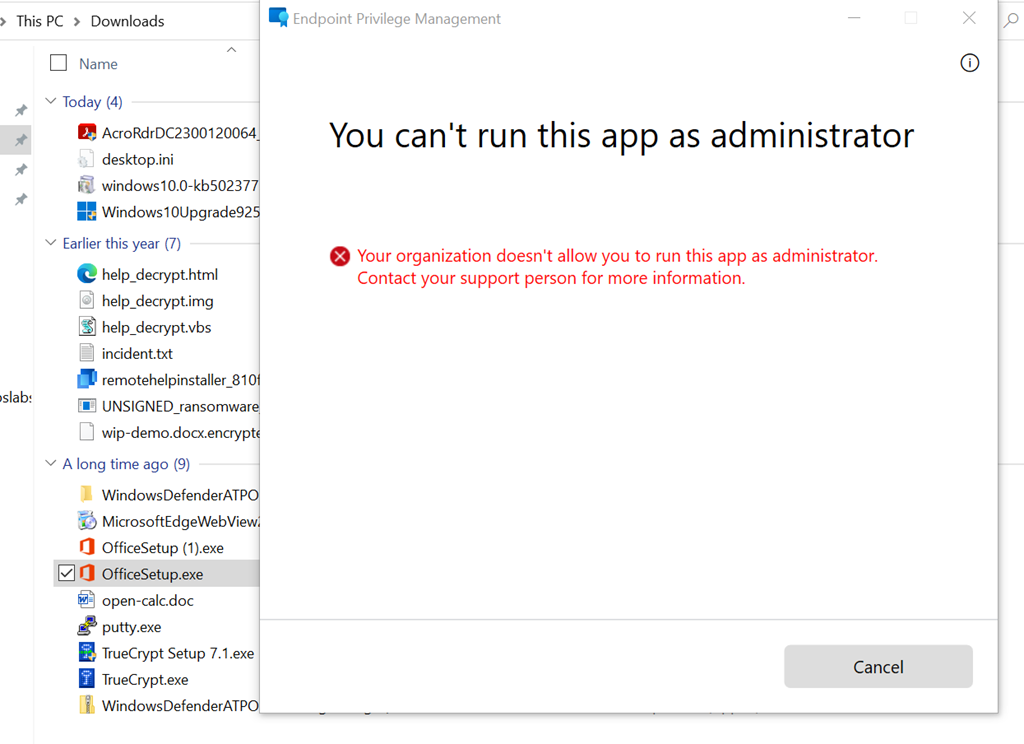Click This PC in the address path
The width and height of the screenshot is (1024, 744).
pos(40,21)
